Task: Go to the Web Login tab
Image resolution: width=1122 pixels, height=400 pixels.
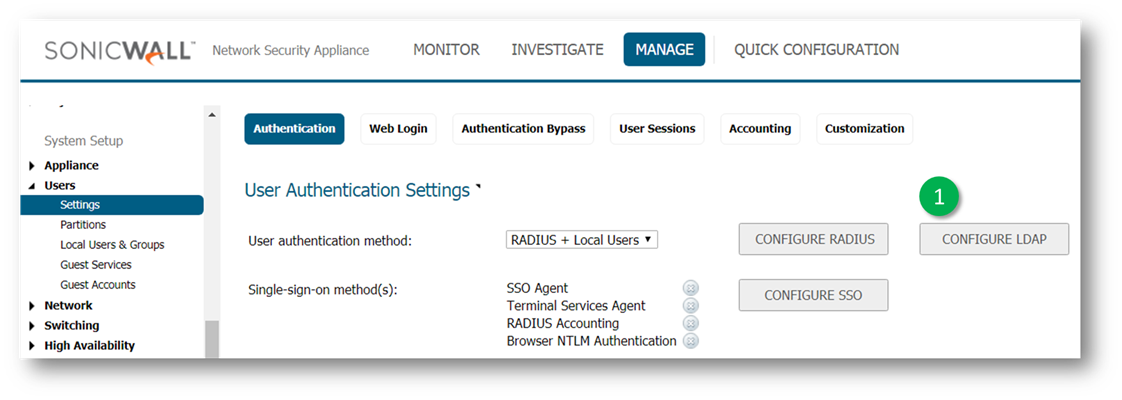Action: coord(398,129)
